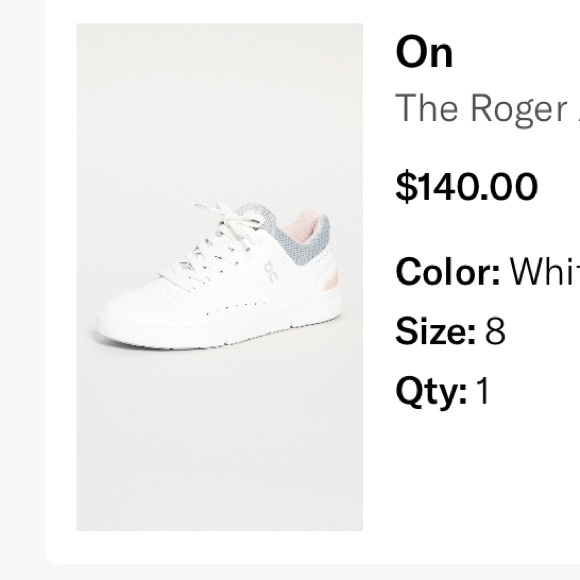Click the sneaker's white sole
580x580 pixels.
tap(218, 331)
